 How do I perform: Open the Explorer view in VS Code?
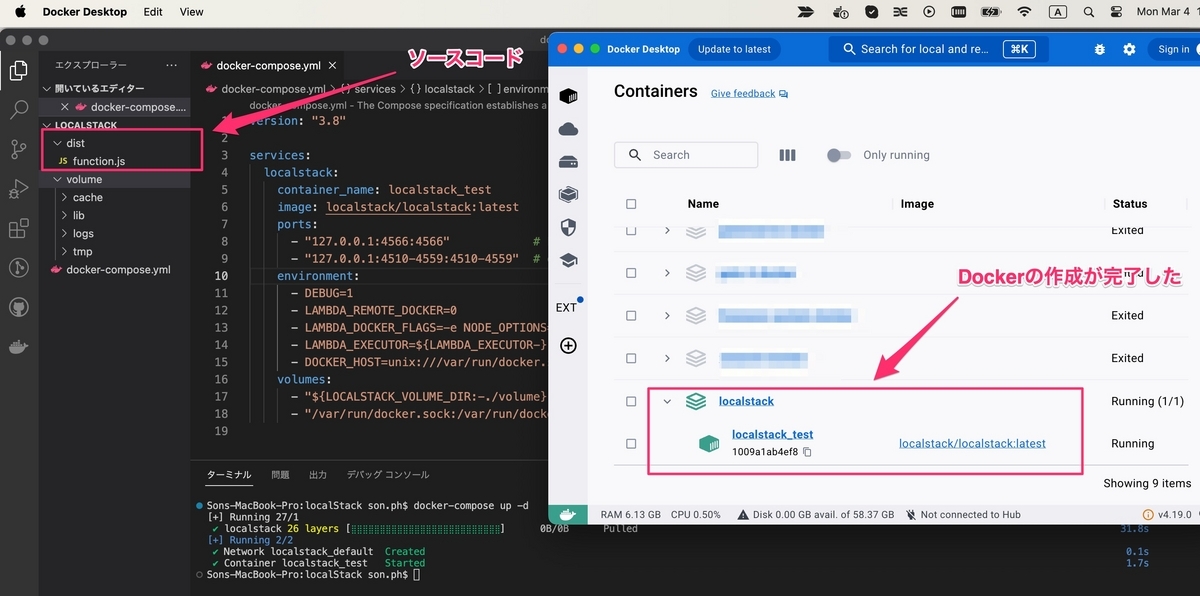tap(18, 71)
